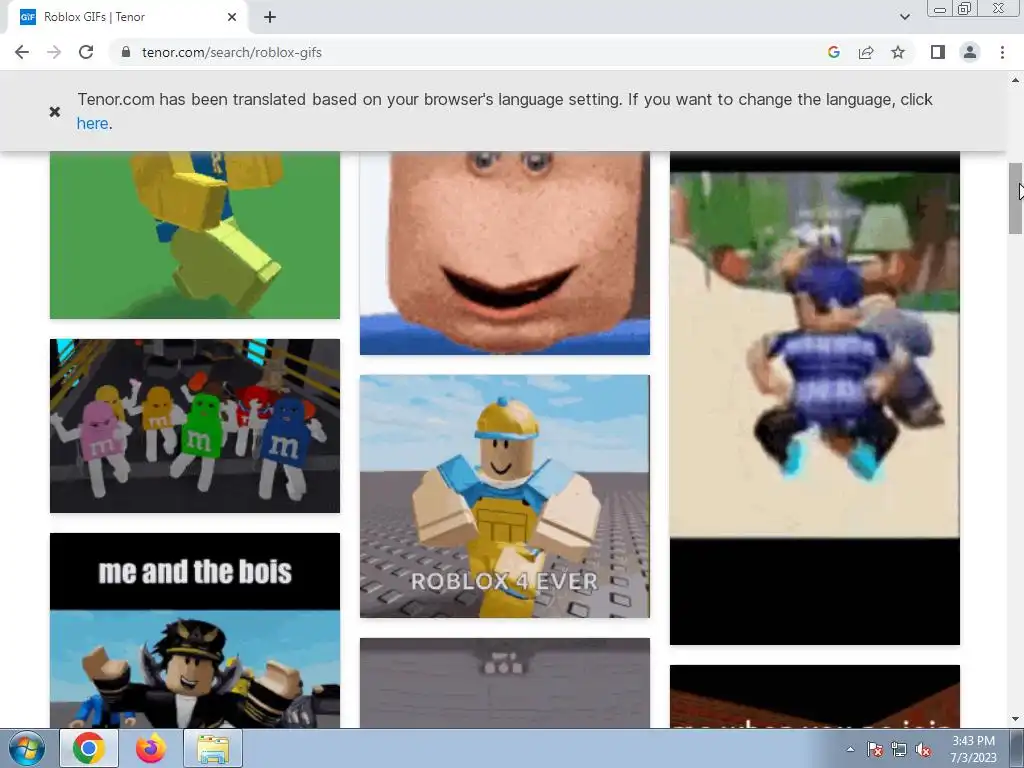Open the smiling Roblox face GIF
Image resolution: width=1024 pixels, height=768 pixels.
(505, 253)
